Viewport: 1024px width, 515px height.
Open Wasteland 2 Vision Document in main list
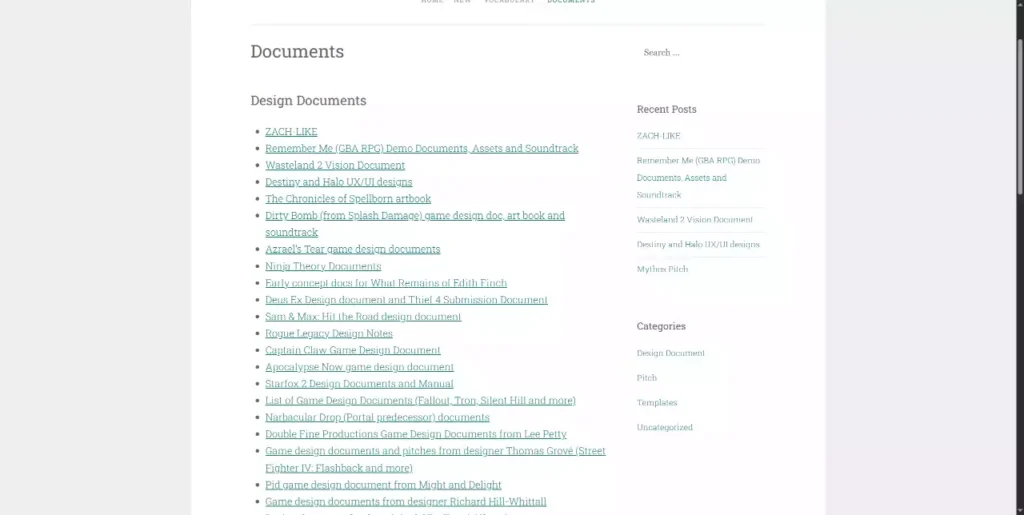click(334, 165)
